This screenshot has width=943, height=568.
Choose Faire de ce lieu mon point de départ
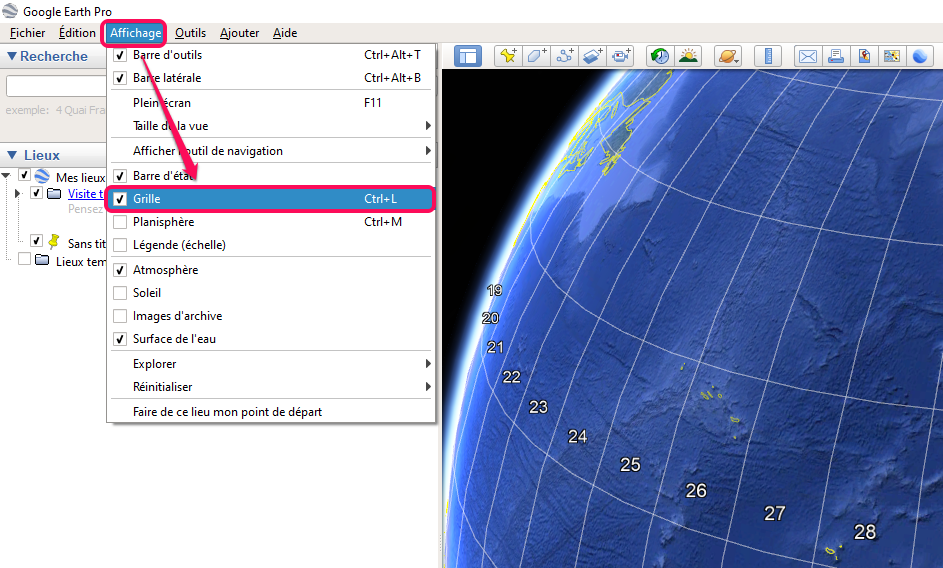(271, 412)
